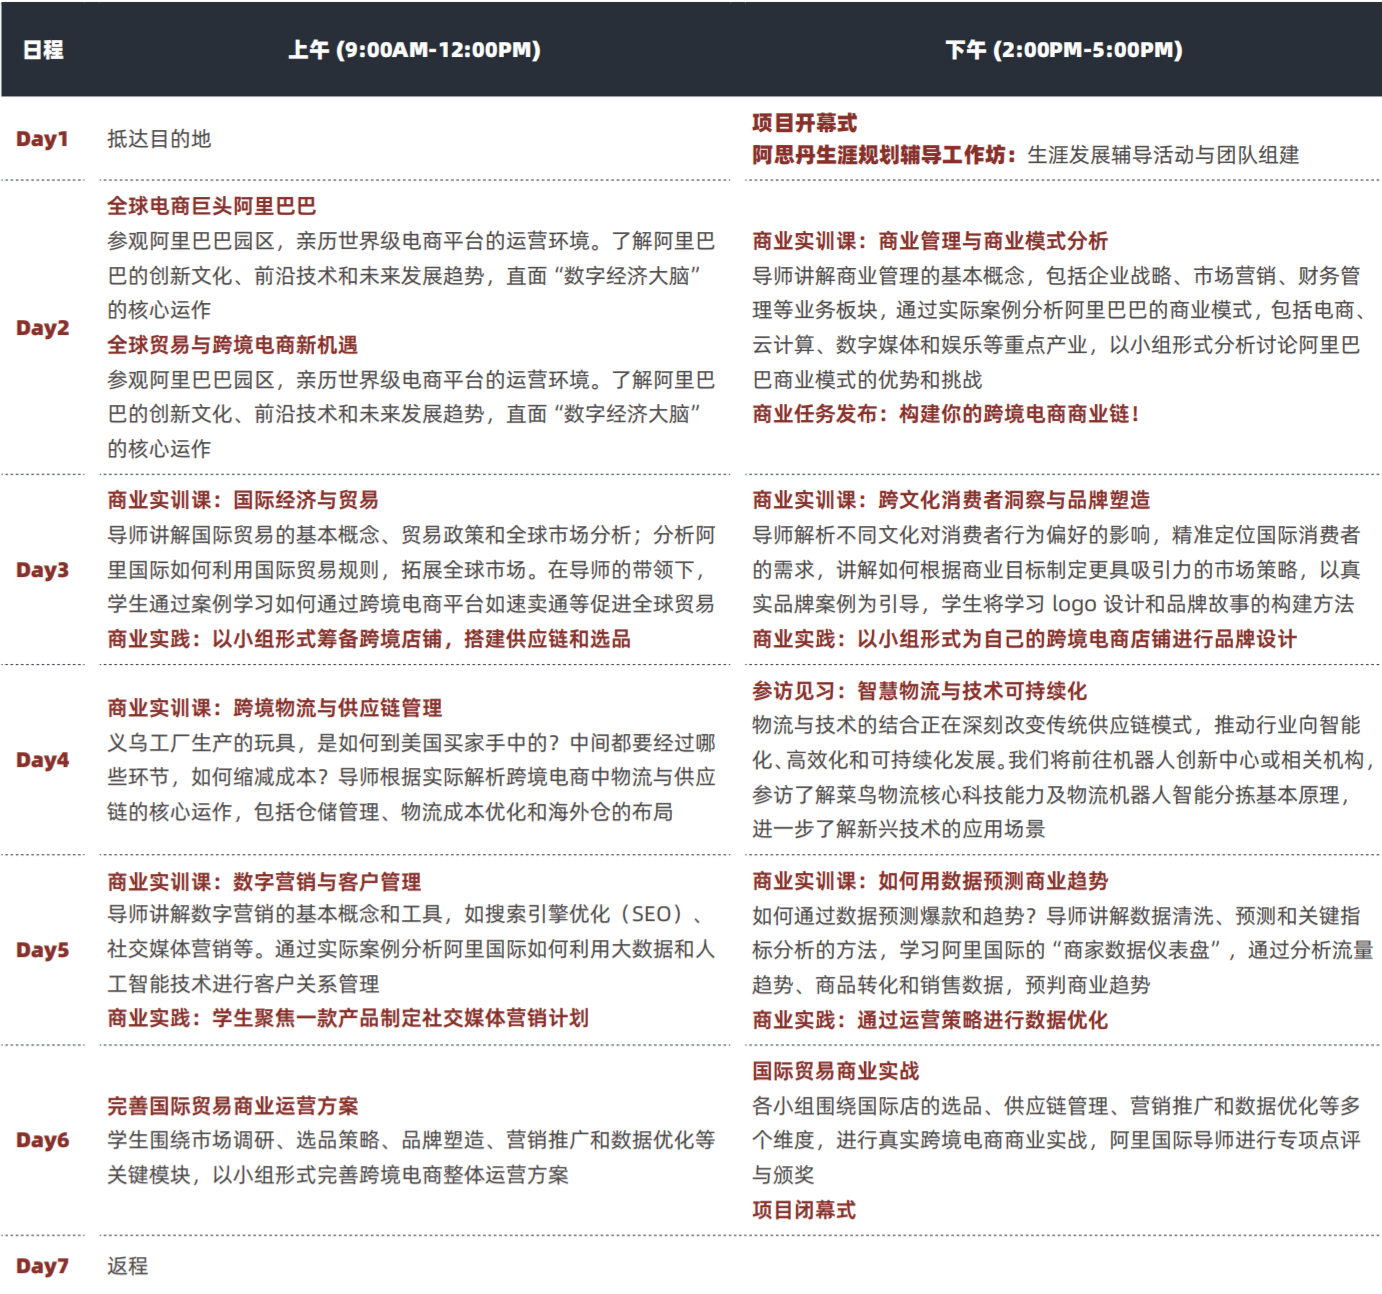Select the Day2 row label

coord(43,328)
